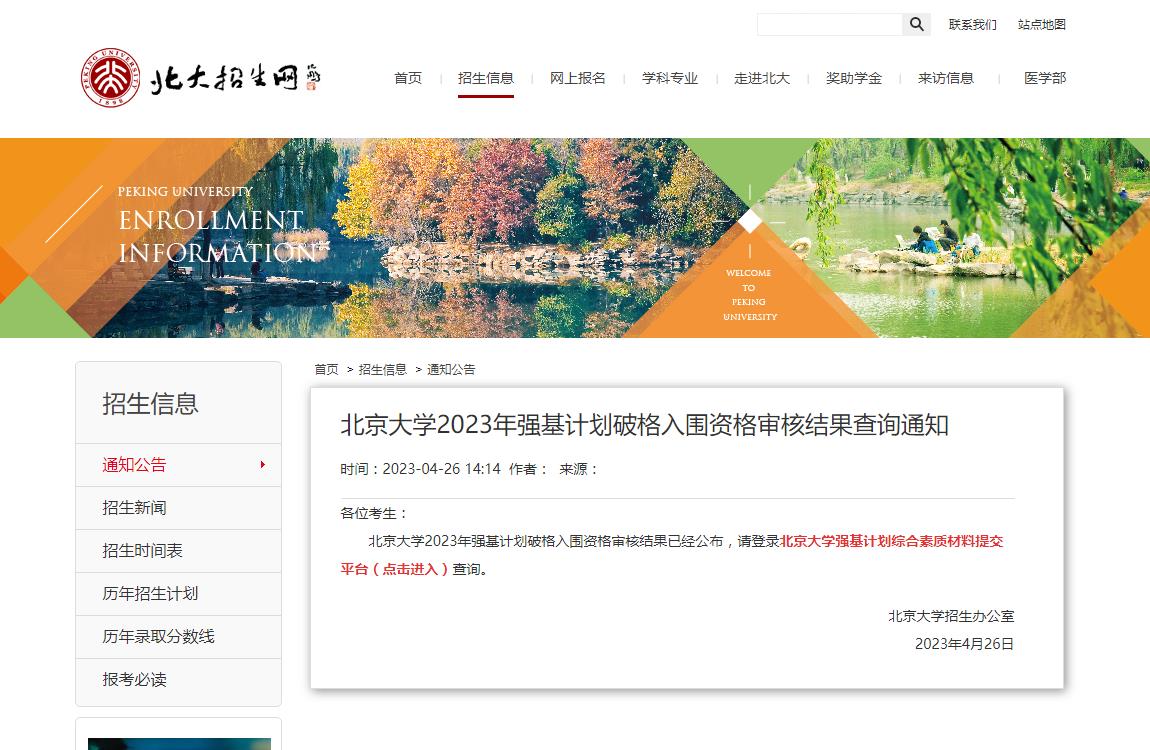The height and width of the screenshot is (750, 1150).
Task: Open 走进北大 navigation item
Action: point(762,78)
